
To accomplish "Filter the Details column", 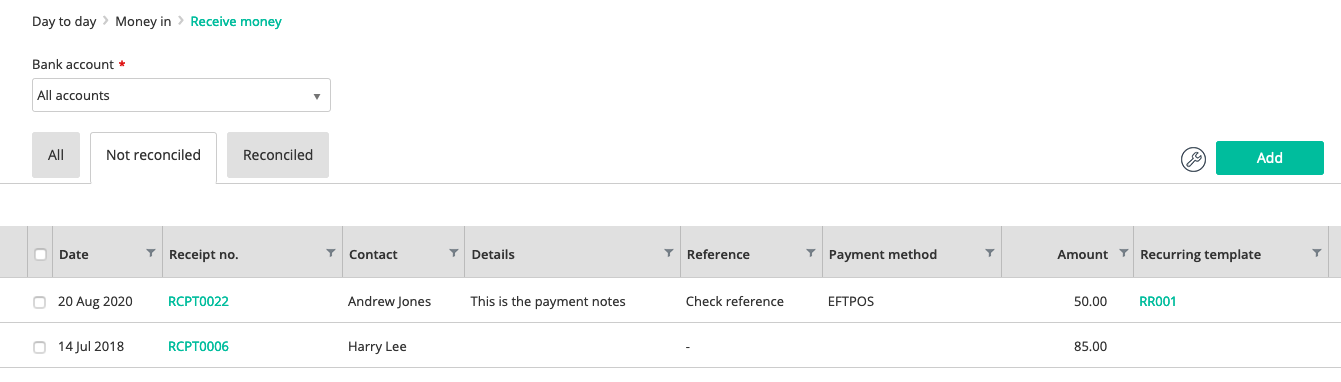I will (669, 254).
